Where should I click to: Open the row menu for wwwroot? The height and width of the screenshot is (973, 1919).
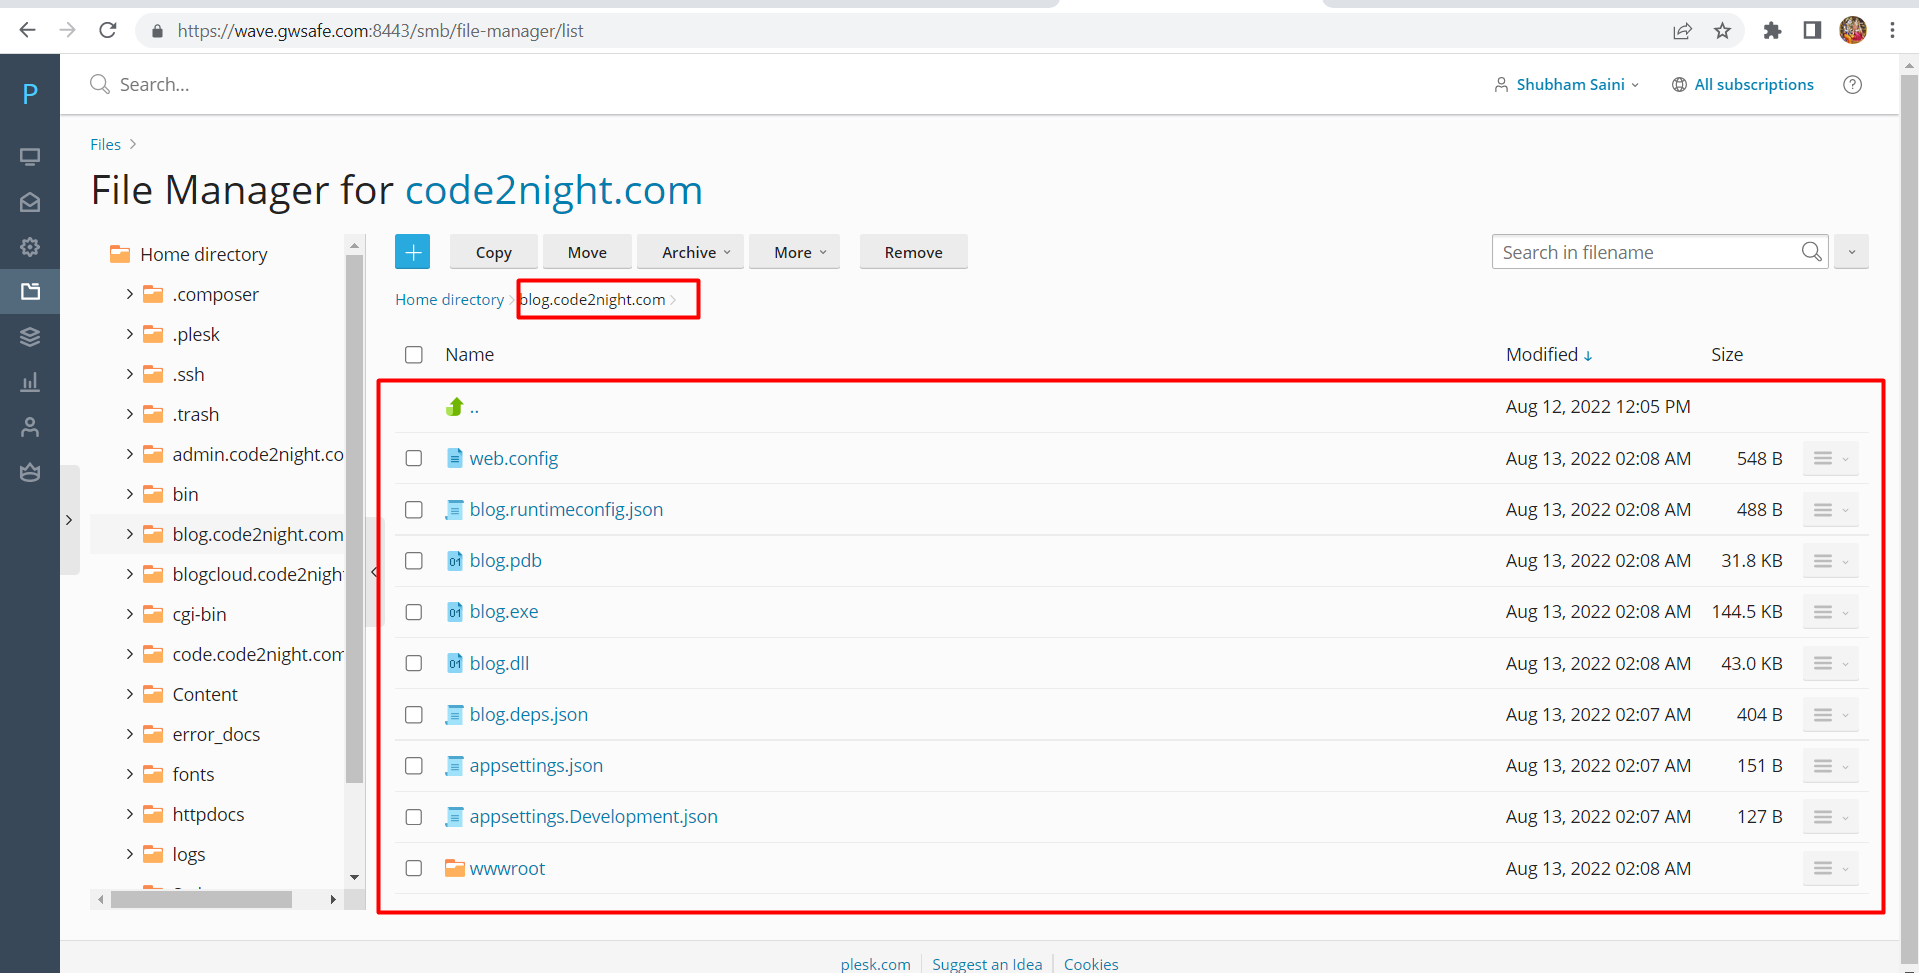1830,868
